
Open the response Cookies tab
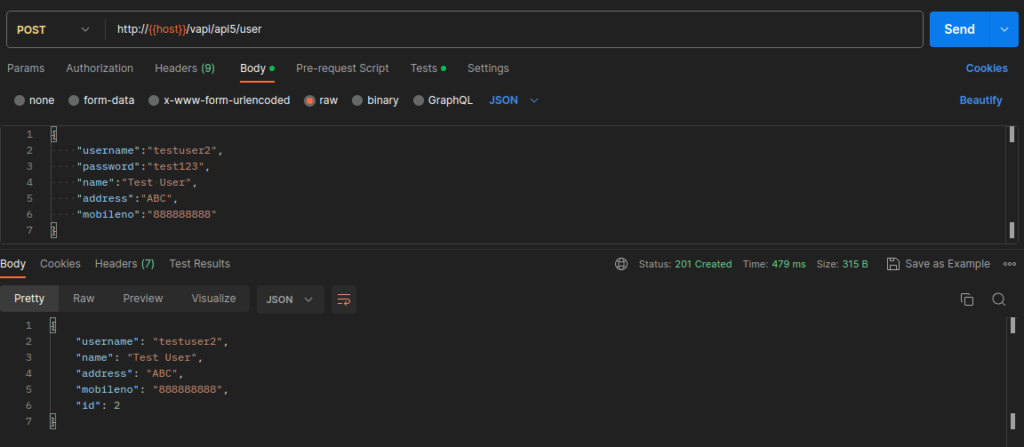60,264
